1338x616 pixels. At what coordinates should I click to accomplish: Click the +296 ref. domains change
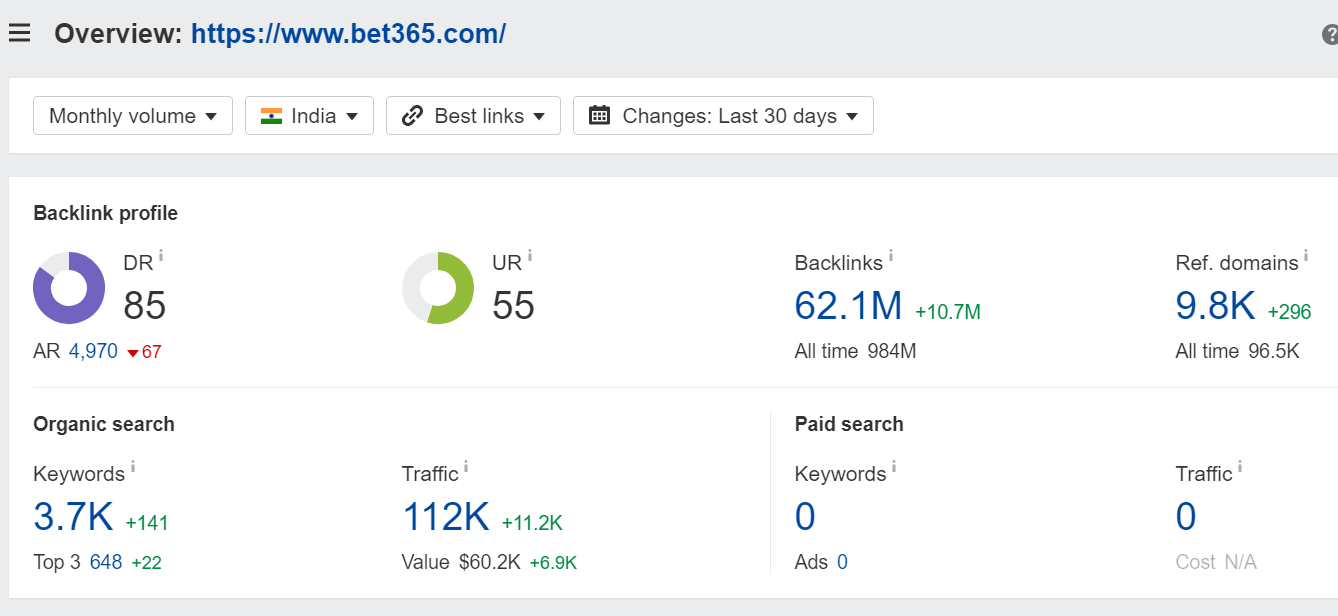click(1289, 312)
